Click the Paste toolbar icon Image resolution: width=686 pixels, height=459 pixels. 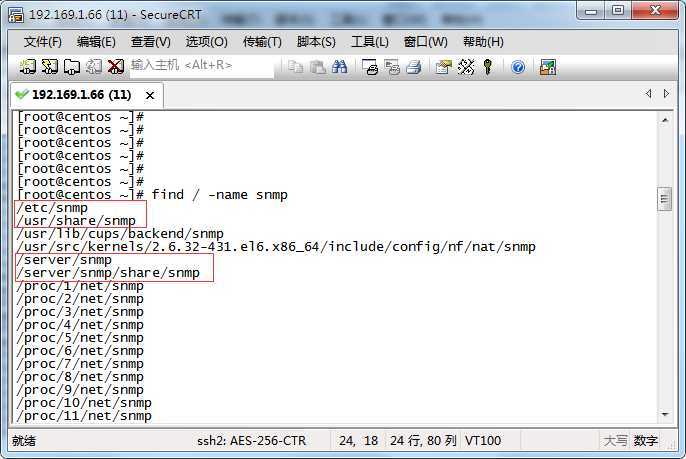pyautogui.click(x=318, y=67)
